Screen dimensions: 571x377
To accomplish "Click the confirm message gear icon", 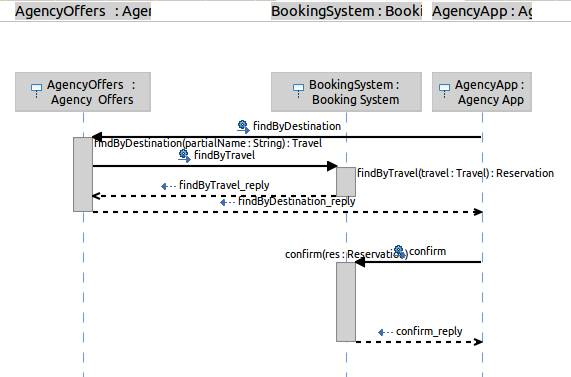I will pyautogui.click(x=400, y=252).
